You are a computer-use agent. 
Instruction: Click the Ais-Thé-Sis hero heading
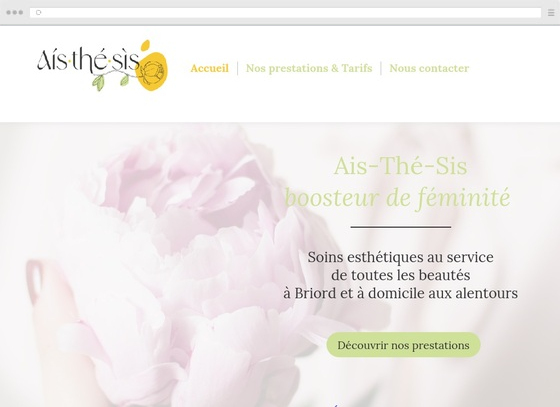tap(400, 166)
